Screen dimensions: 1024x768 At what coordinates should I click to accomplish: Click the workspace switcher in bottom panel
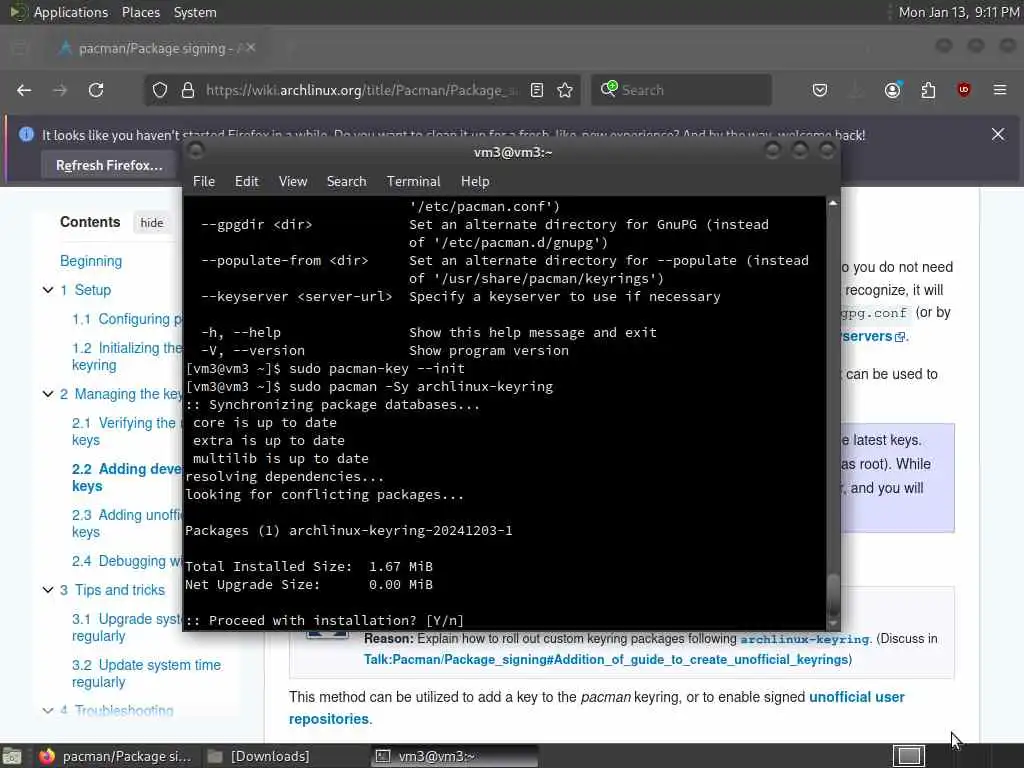click(909, 756)
